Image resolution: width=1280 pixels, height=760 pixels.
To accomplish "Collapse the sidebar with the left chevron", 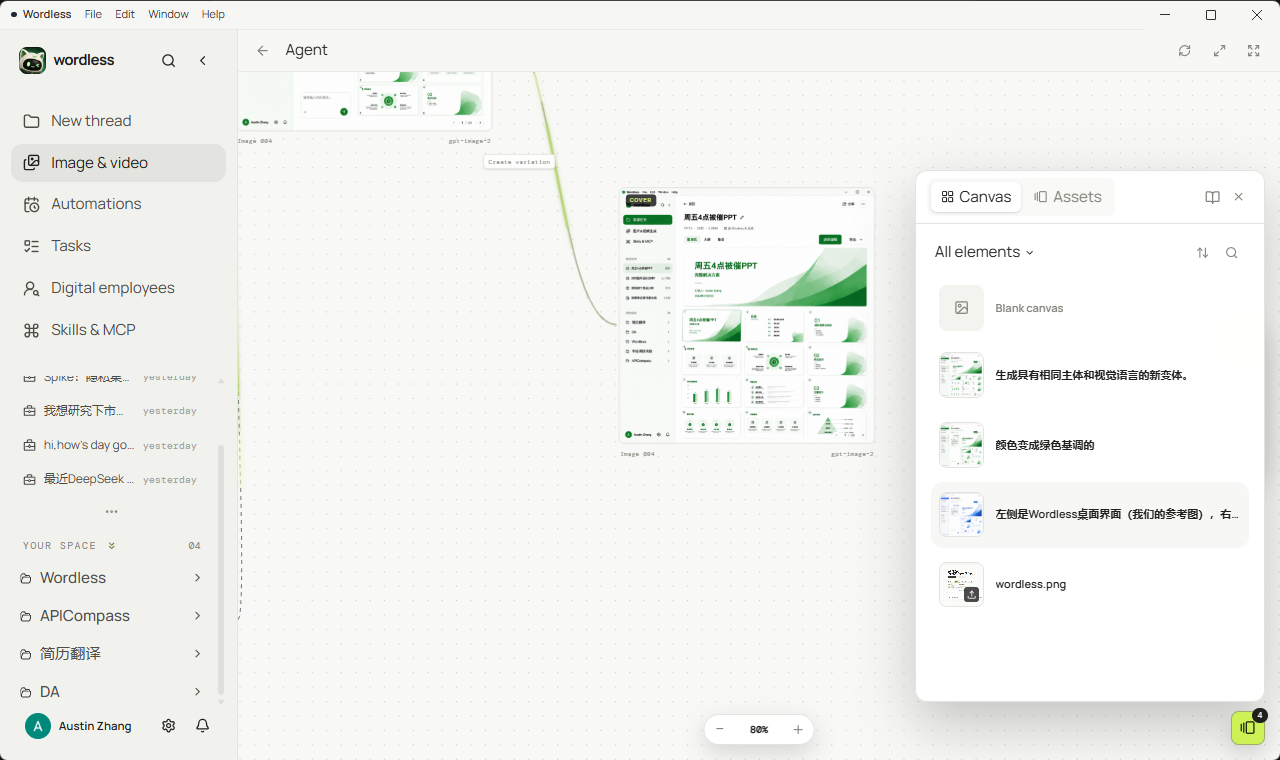I will [203, 61].
